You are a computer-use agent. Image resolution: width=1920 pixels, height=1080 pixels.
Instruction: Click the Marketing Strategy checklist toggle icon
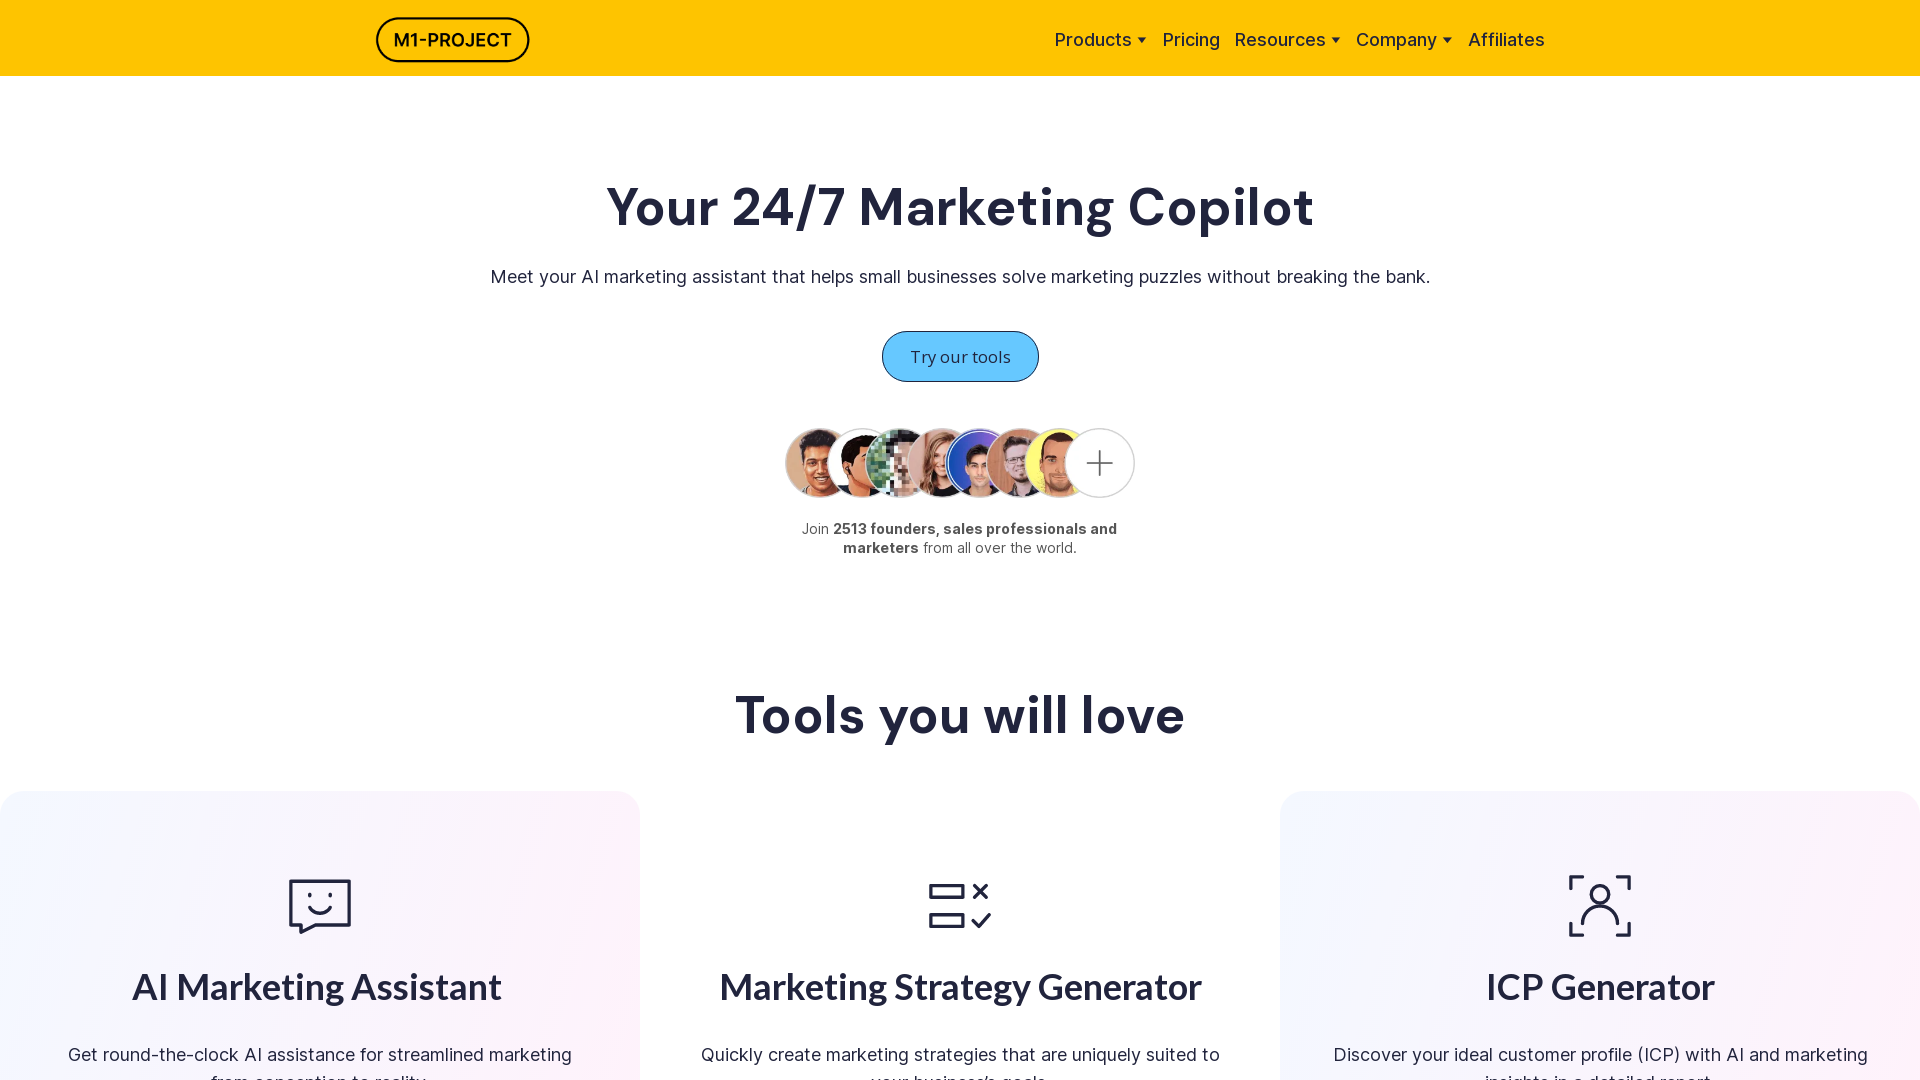(959, 906)
